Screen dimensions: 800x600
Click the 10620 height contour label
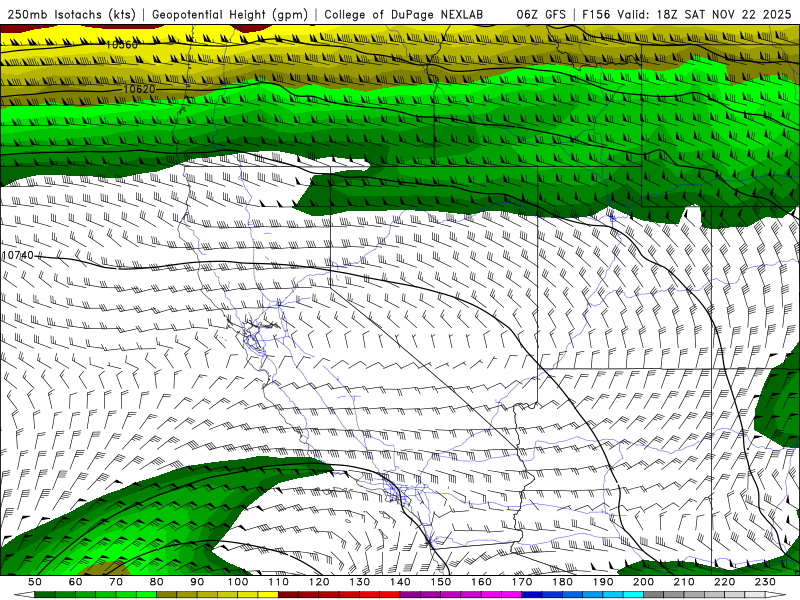[x=139, y=89]
